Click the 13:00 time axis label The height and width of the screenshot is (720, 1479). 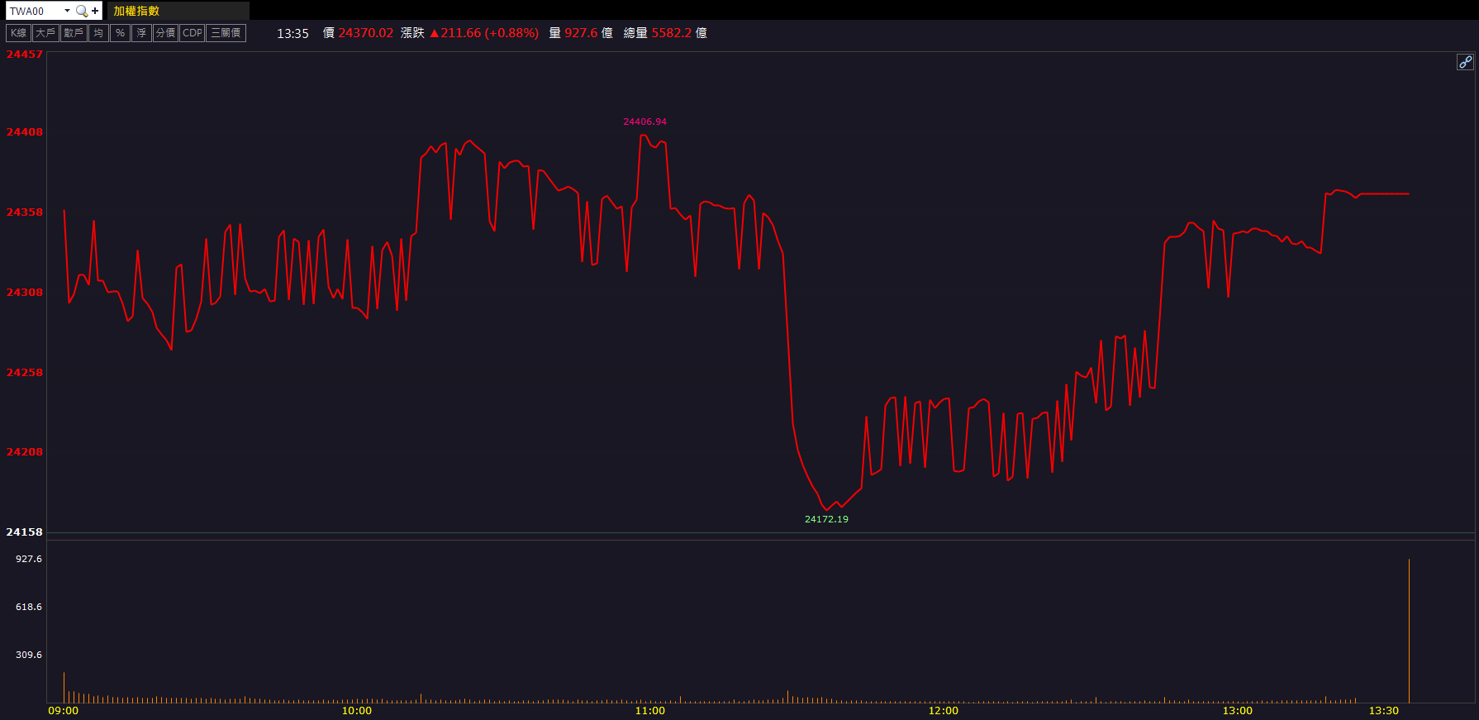coord(1236,711)
